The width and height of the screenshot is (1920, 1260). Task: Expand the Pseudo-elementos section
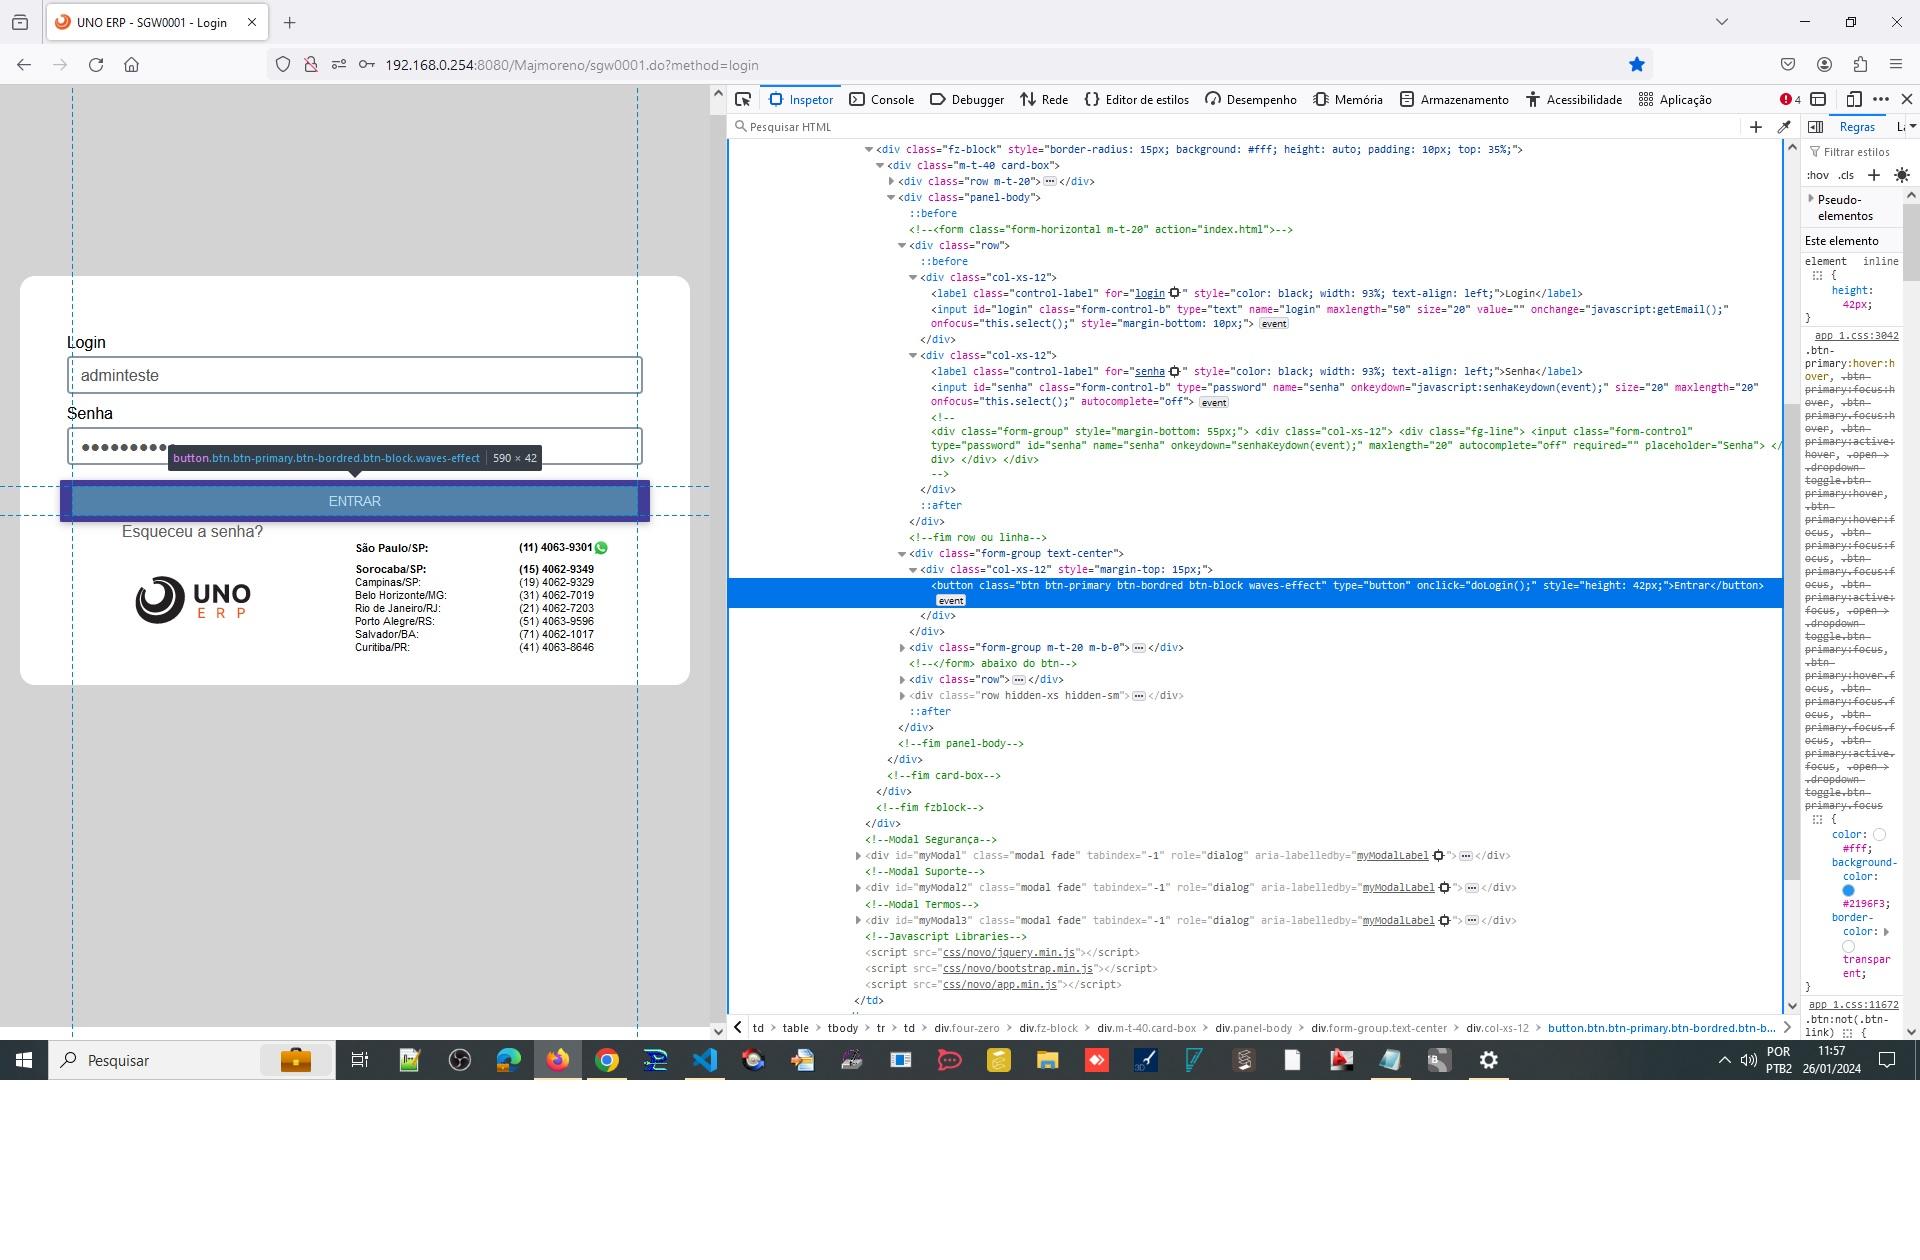point(1812,199)
